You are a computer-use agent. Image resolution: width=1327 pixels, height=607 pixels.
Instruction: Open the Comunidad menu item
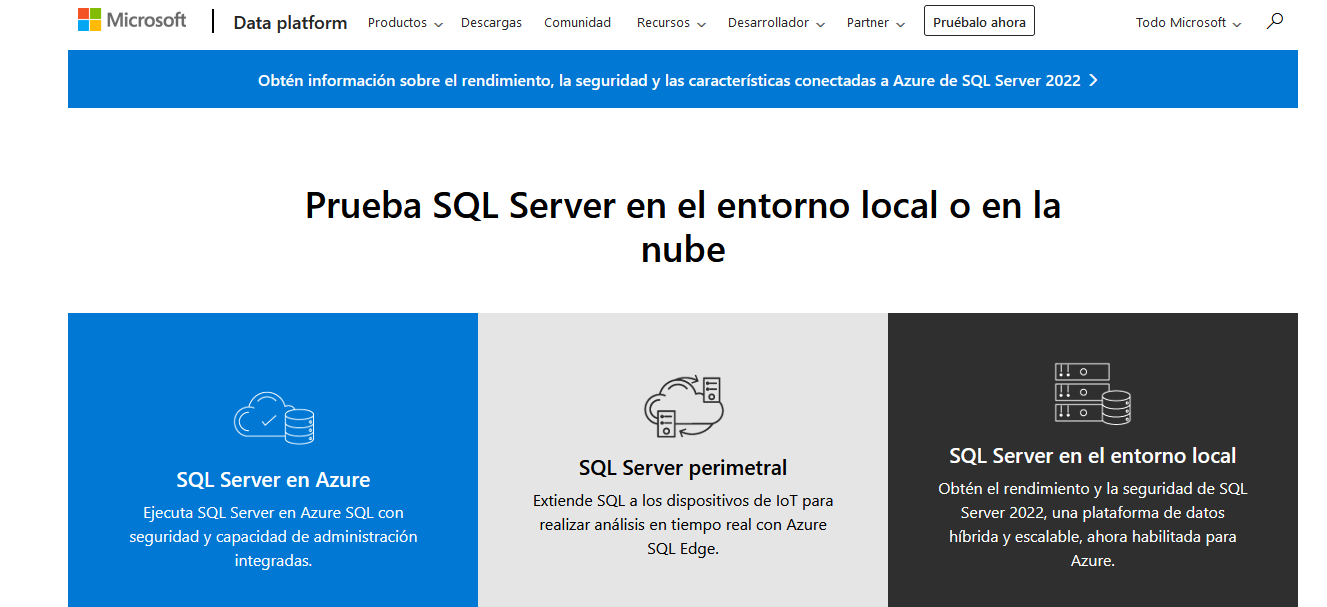pyautogui.click(x=577, y=22)
